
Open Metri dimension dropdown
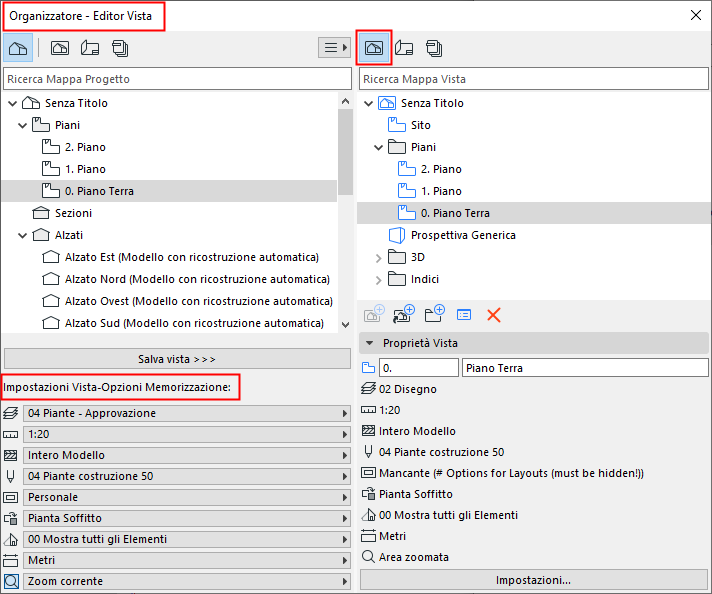(187, 560)
